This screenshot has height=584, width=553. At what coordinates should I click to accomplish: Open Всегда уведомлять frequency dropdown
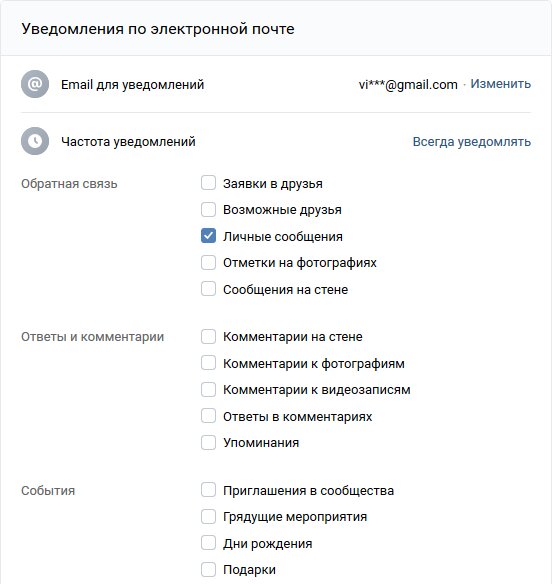pos(471,142)
